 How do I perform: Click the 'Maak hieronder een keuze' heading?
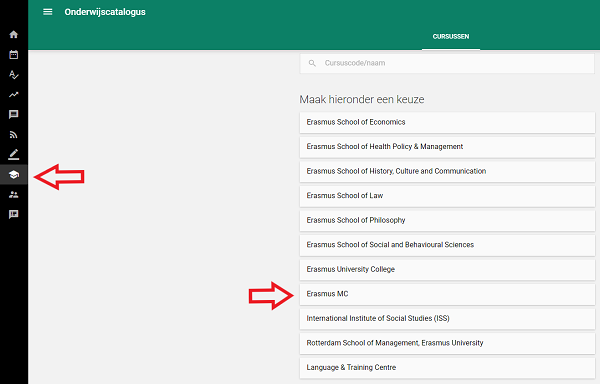click(362, 99)
